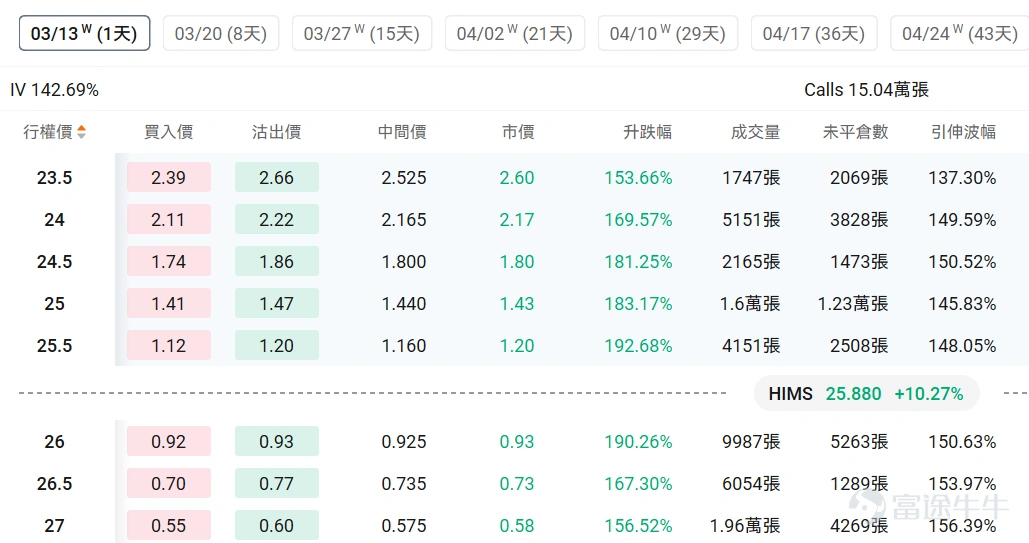Click bid price 2.39 for strike 23.5

point(169,177)
